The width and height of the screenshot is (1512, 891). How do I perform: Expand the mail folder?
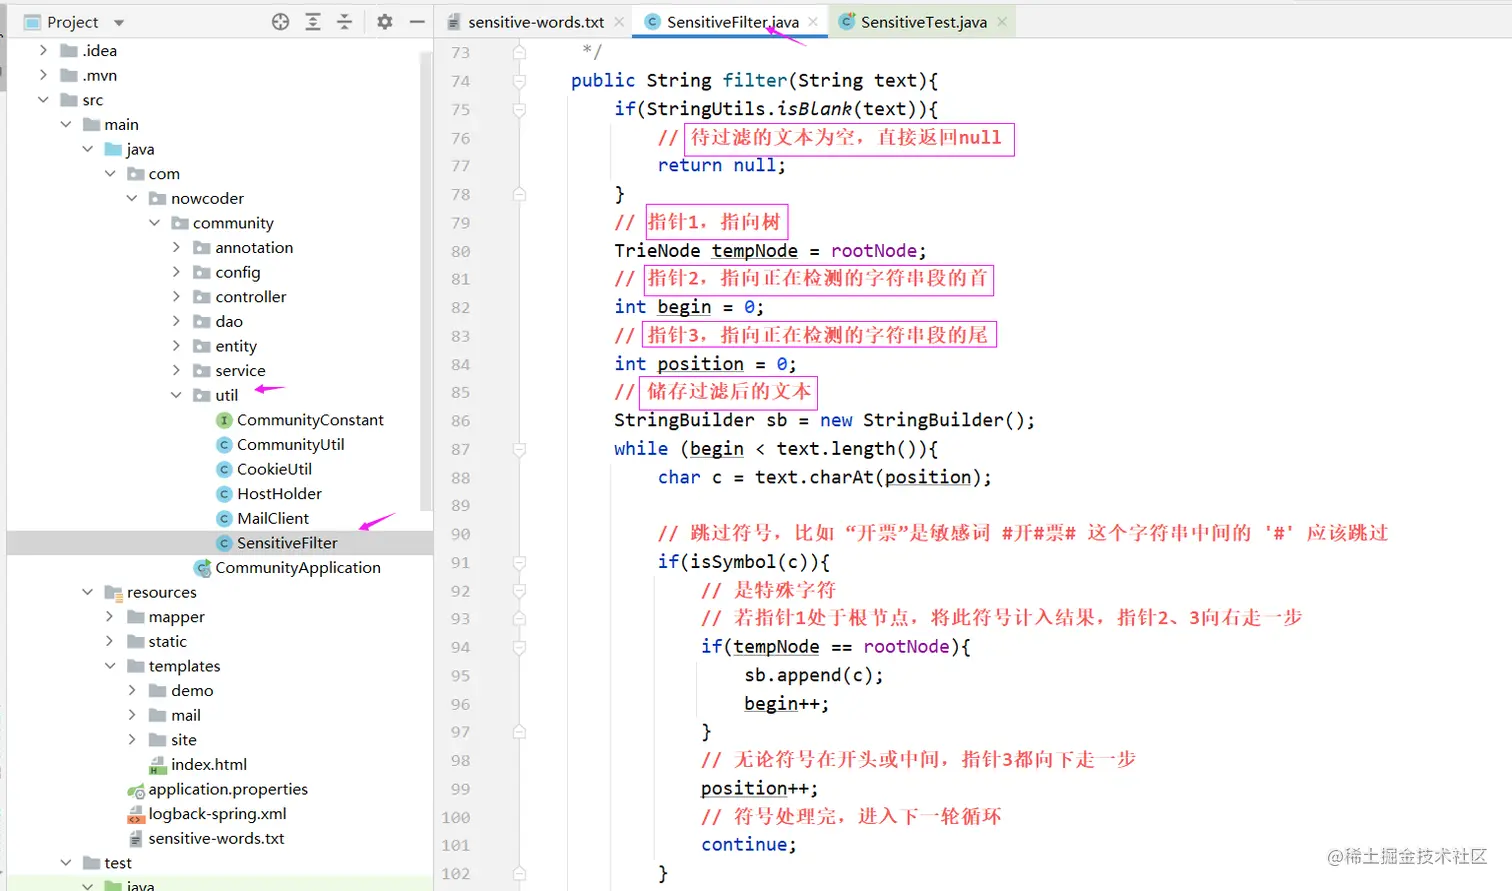(x=132, y=715)
